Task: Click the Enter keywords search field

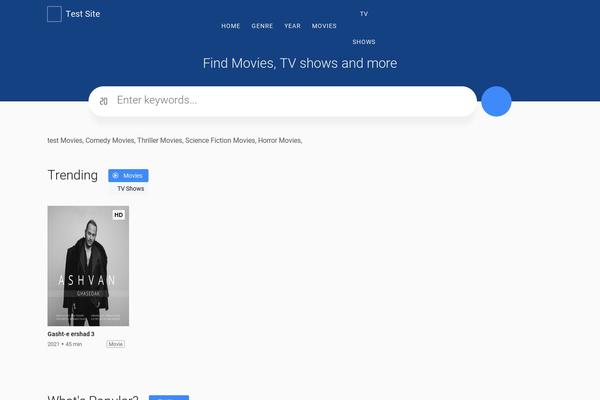Action: (290, 101)
